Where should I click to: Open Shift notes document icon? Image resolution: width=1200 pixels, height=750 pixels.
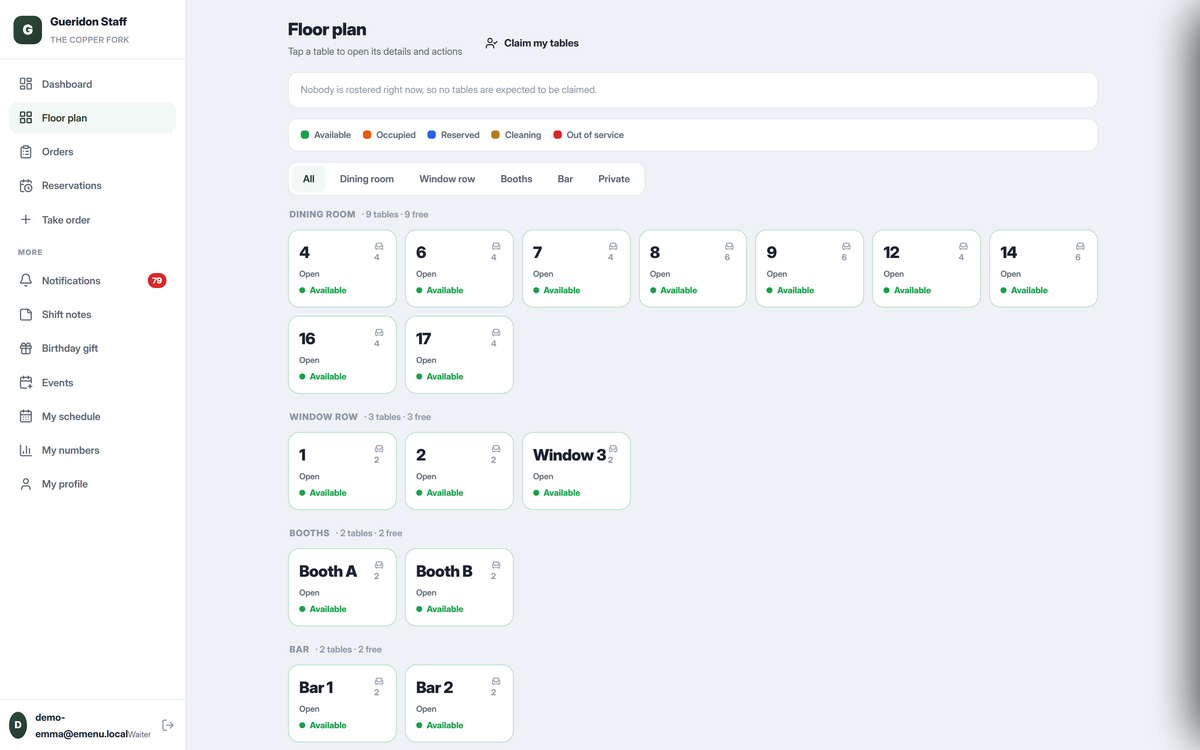tap(26, 315)
